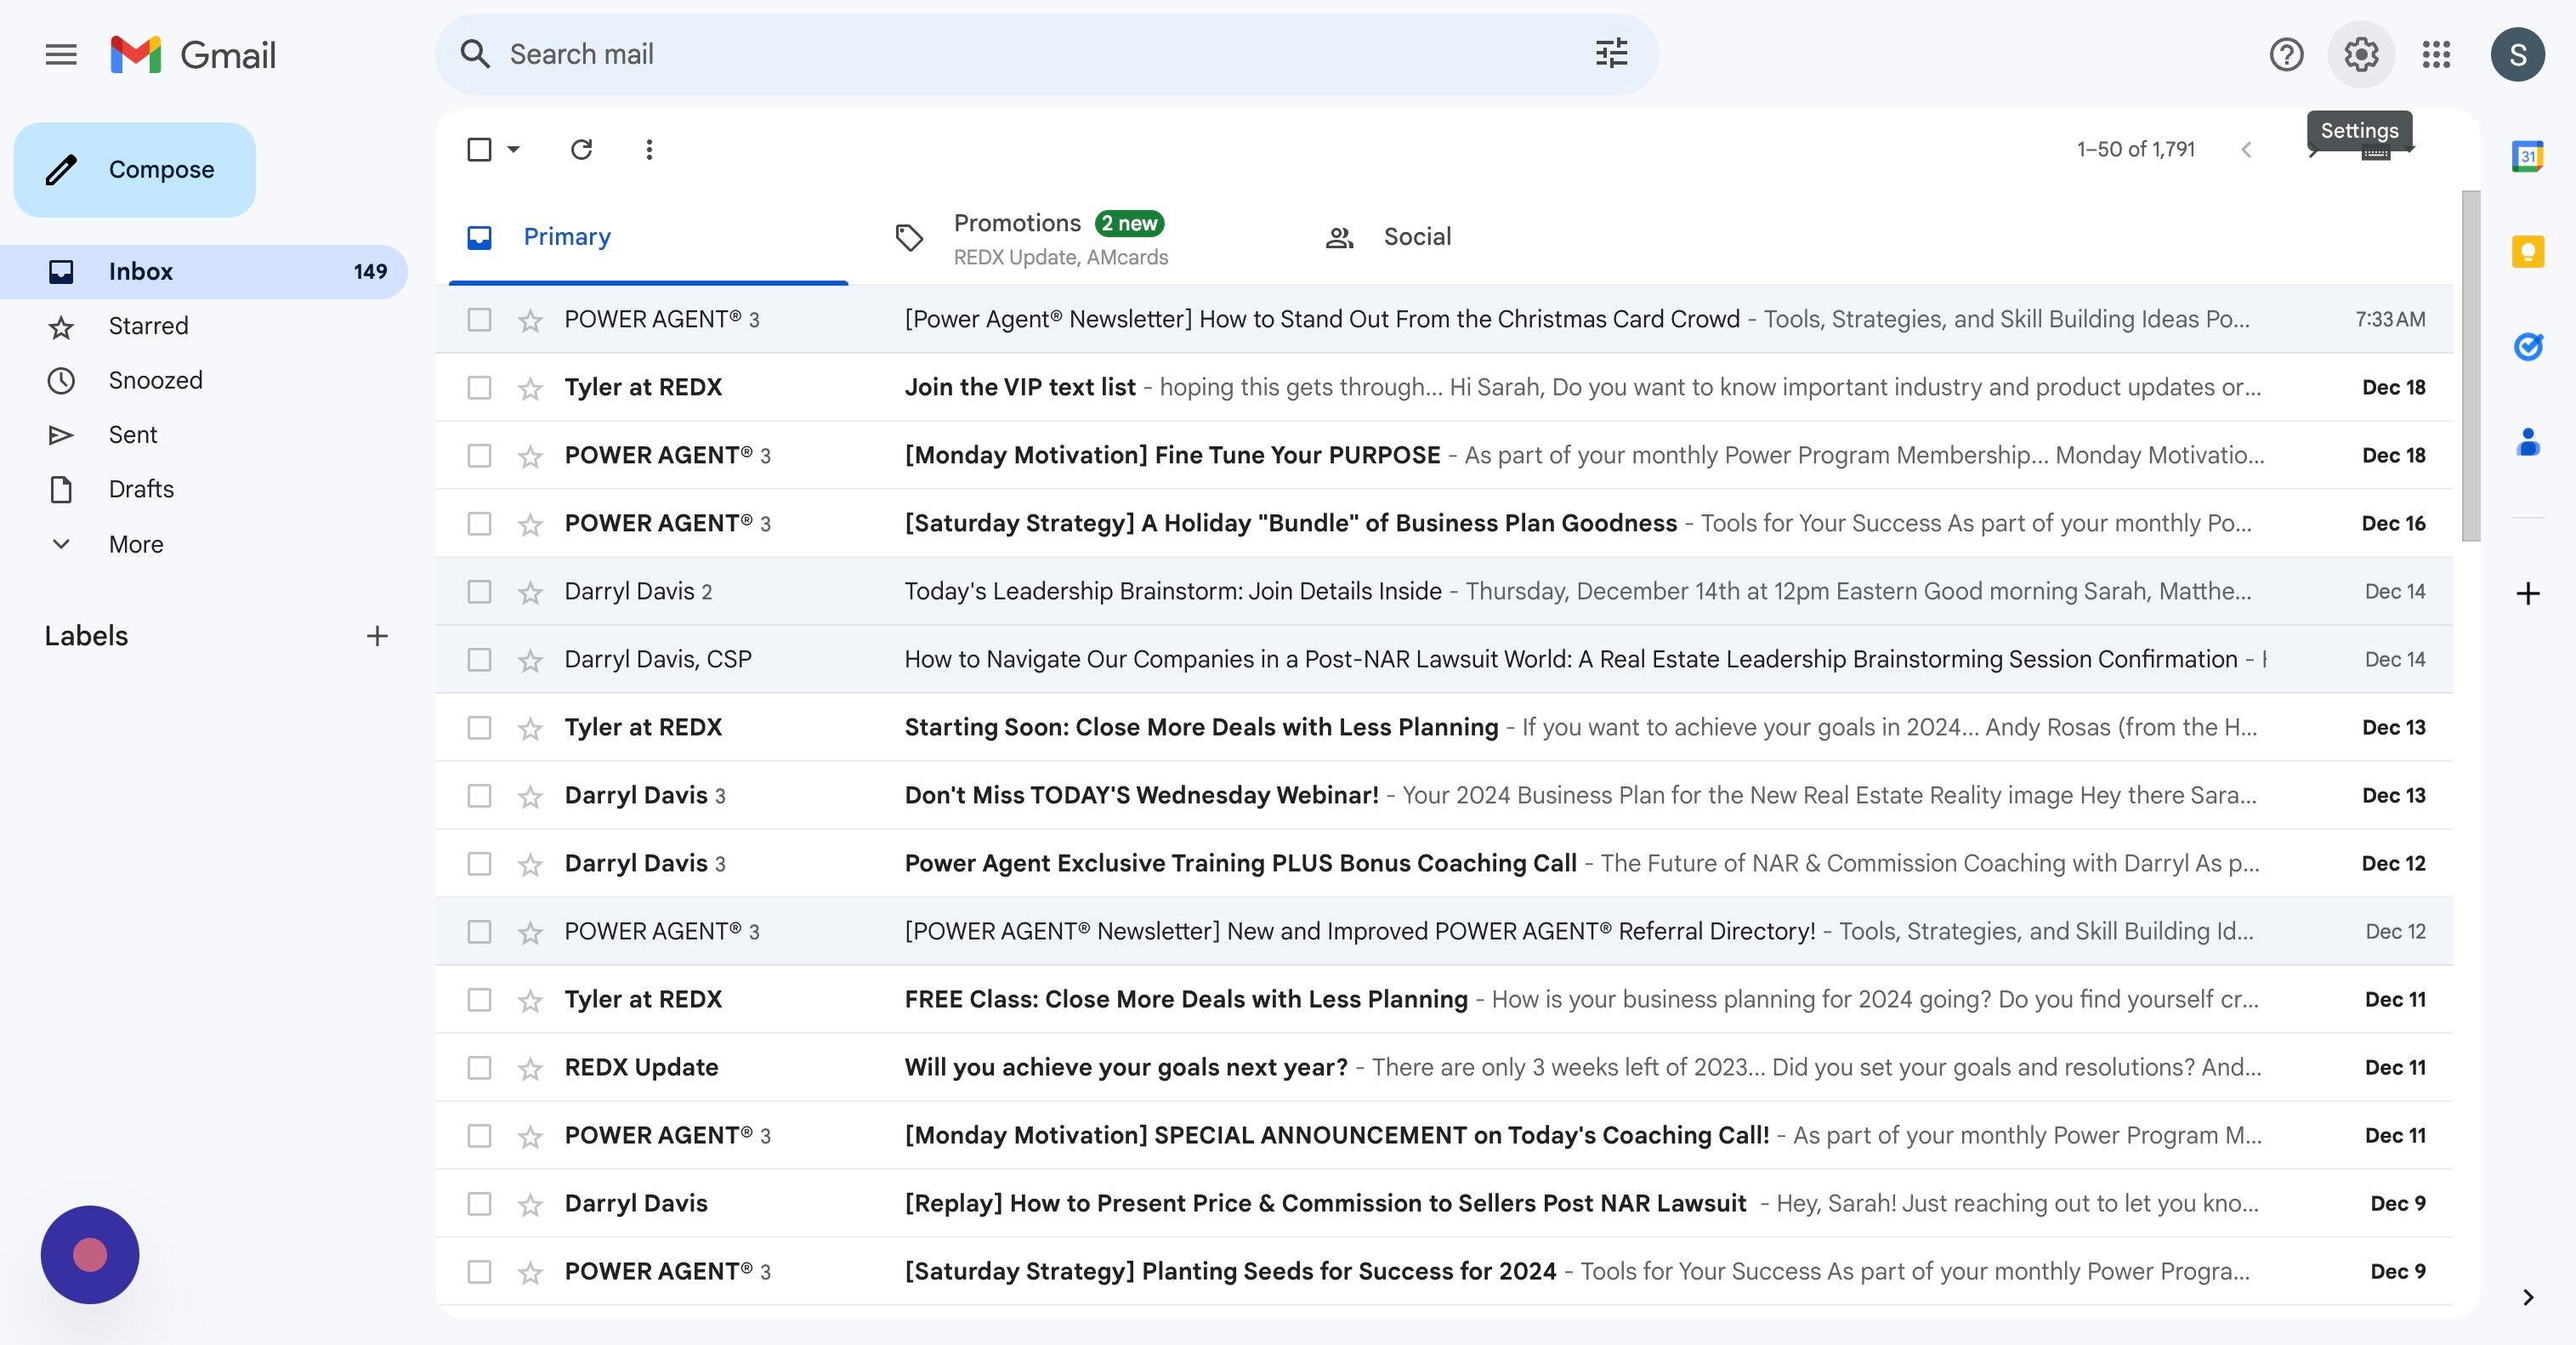This screenshot has height=1345, width=2576.
Task: Open Google Tasks side panel icon
Action: (2527, 346)
